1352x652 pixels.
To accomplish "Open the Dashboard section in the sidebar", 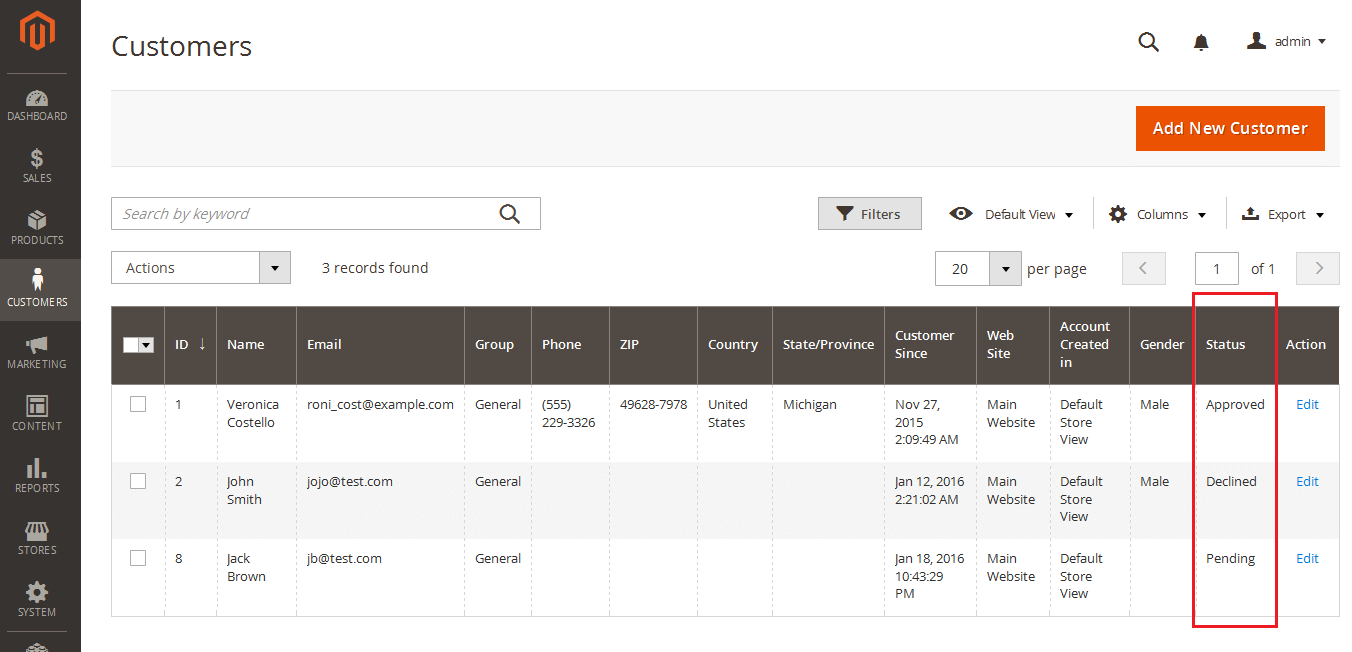I will click(37, 104).
